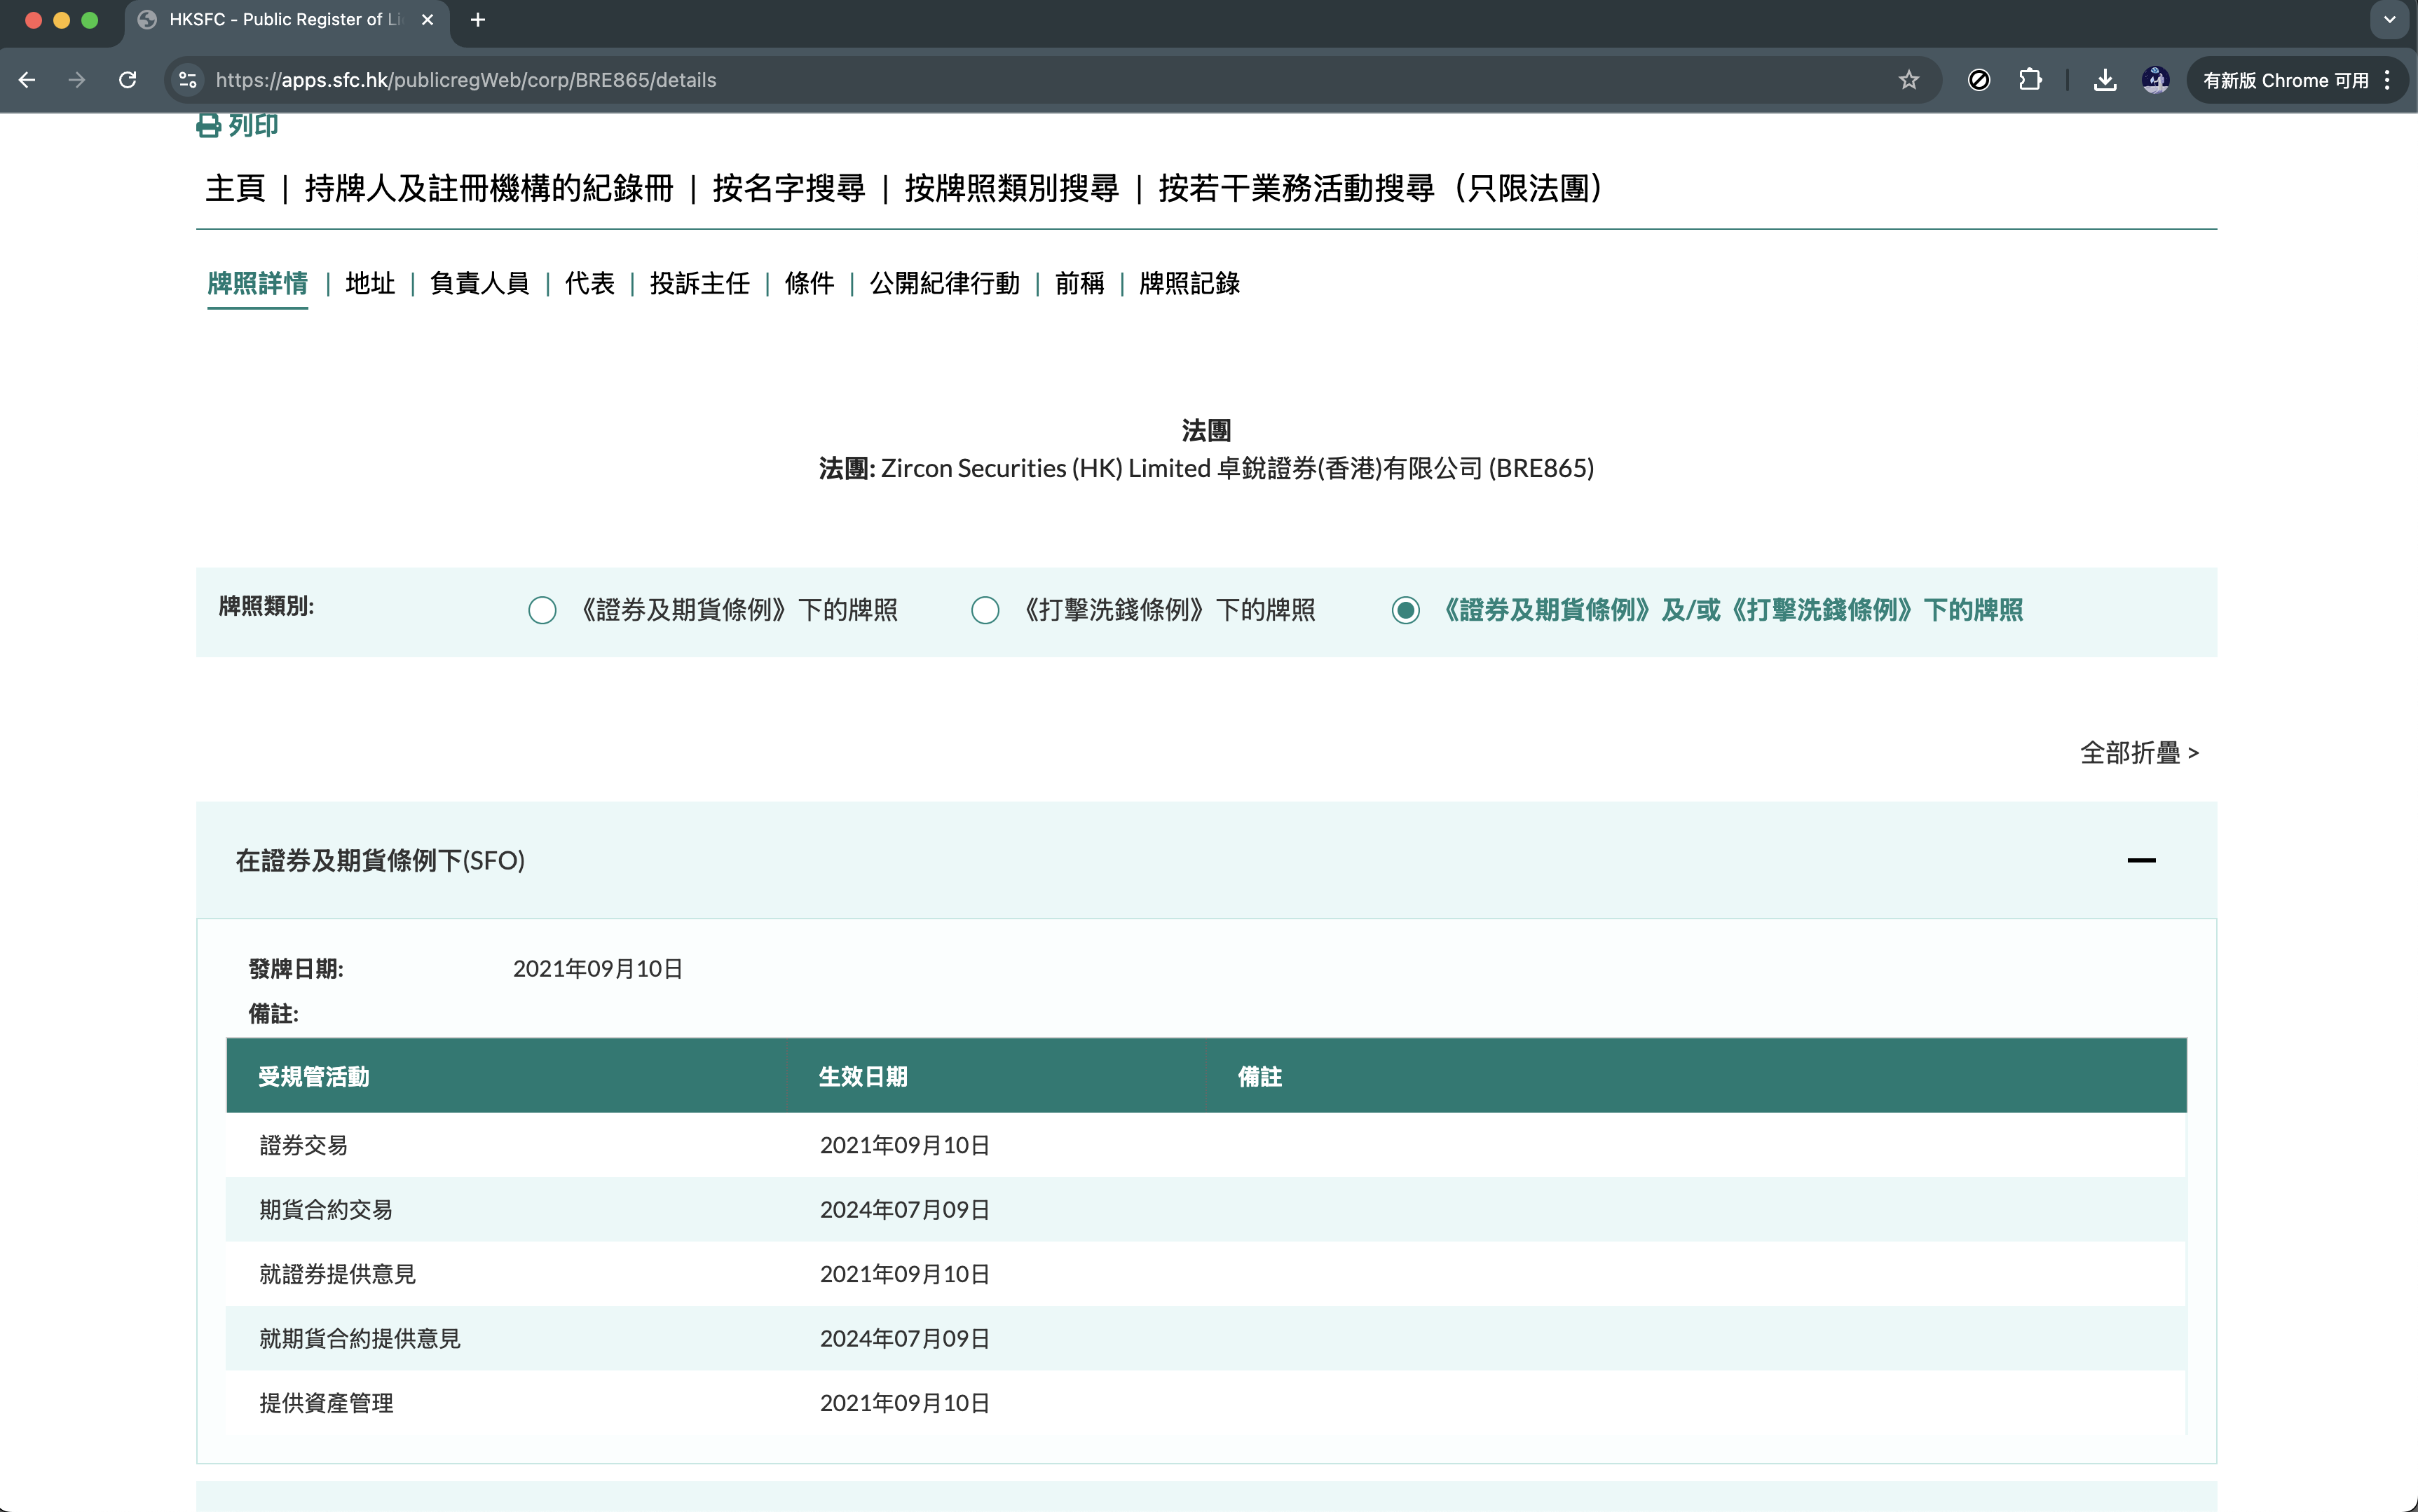Click the browser forward arrow
Image resolution: width=2418 pixels, height=1512 pixels.
[x=77, y=80]
